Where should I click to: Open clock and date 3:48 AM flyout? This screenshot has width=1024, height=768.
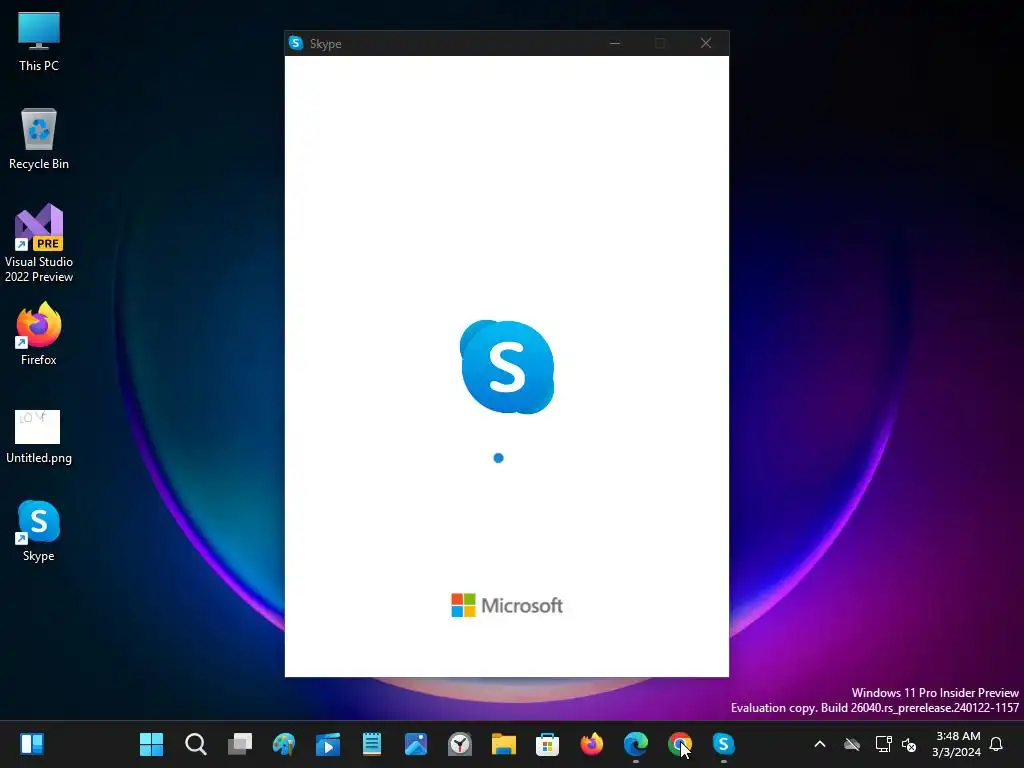(957, 744)
